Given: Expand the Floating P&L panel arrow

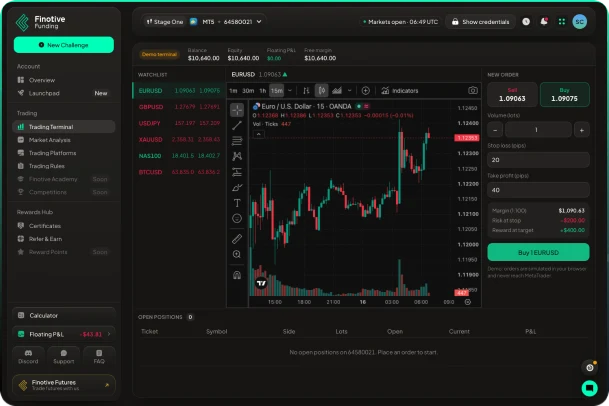Looking at the screenshot, I should click(x=109, y=334).
